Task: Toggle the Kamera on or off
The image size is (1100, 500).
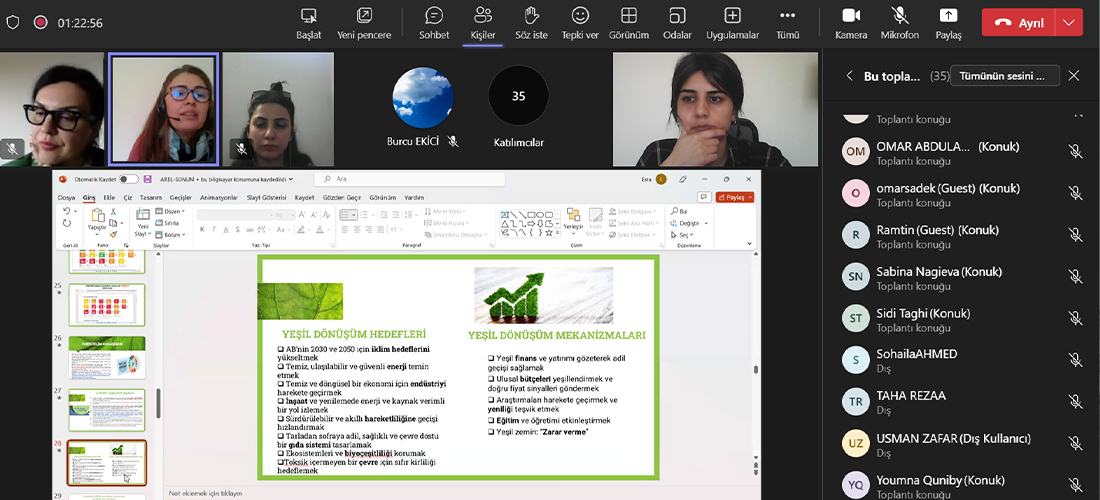Action: click(851, 23)
